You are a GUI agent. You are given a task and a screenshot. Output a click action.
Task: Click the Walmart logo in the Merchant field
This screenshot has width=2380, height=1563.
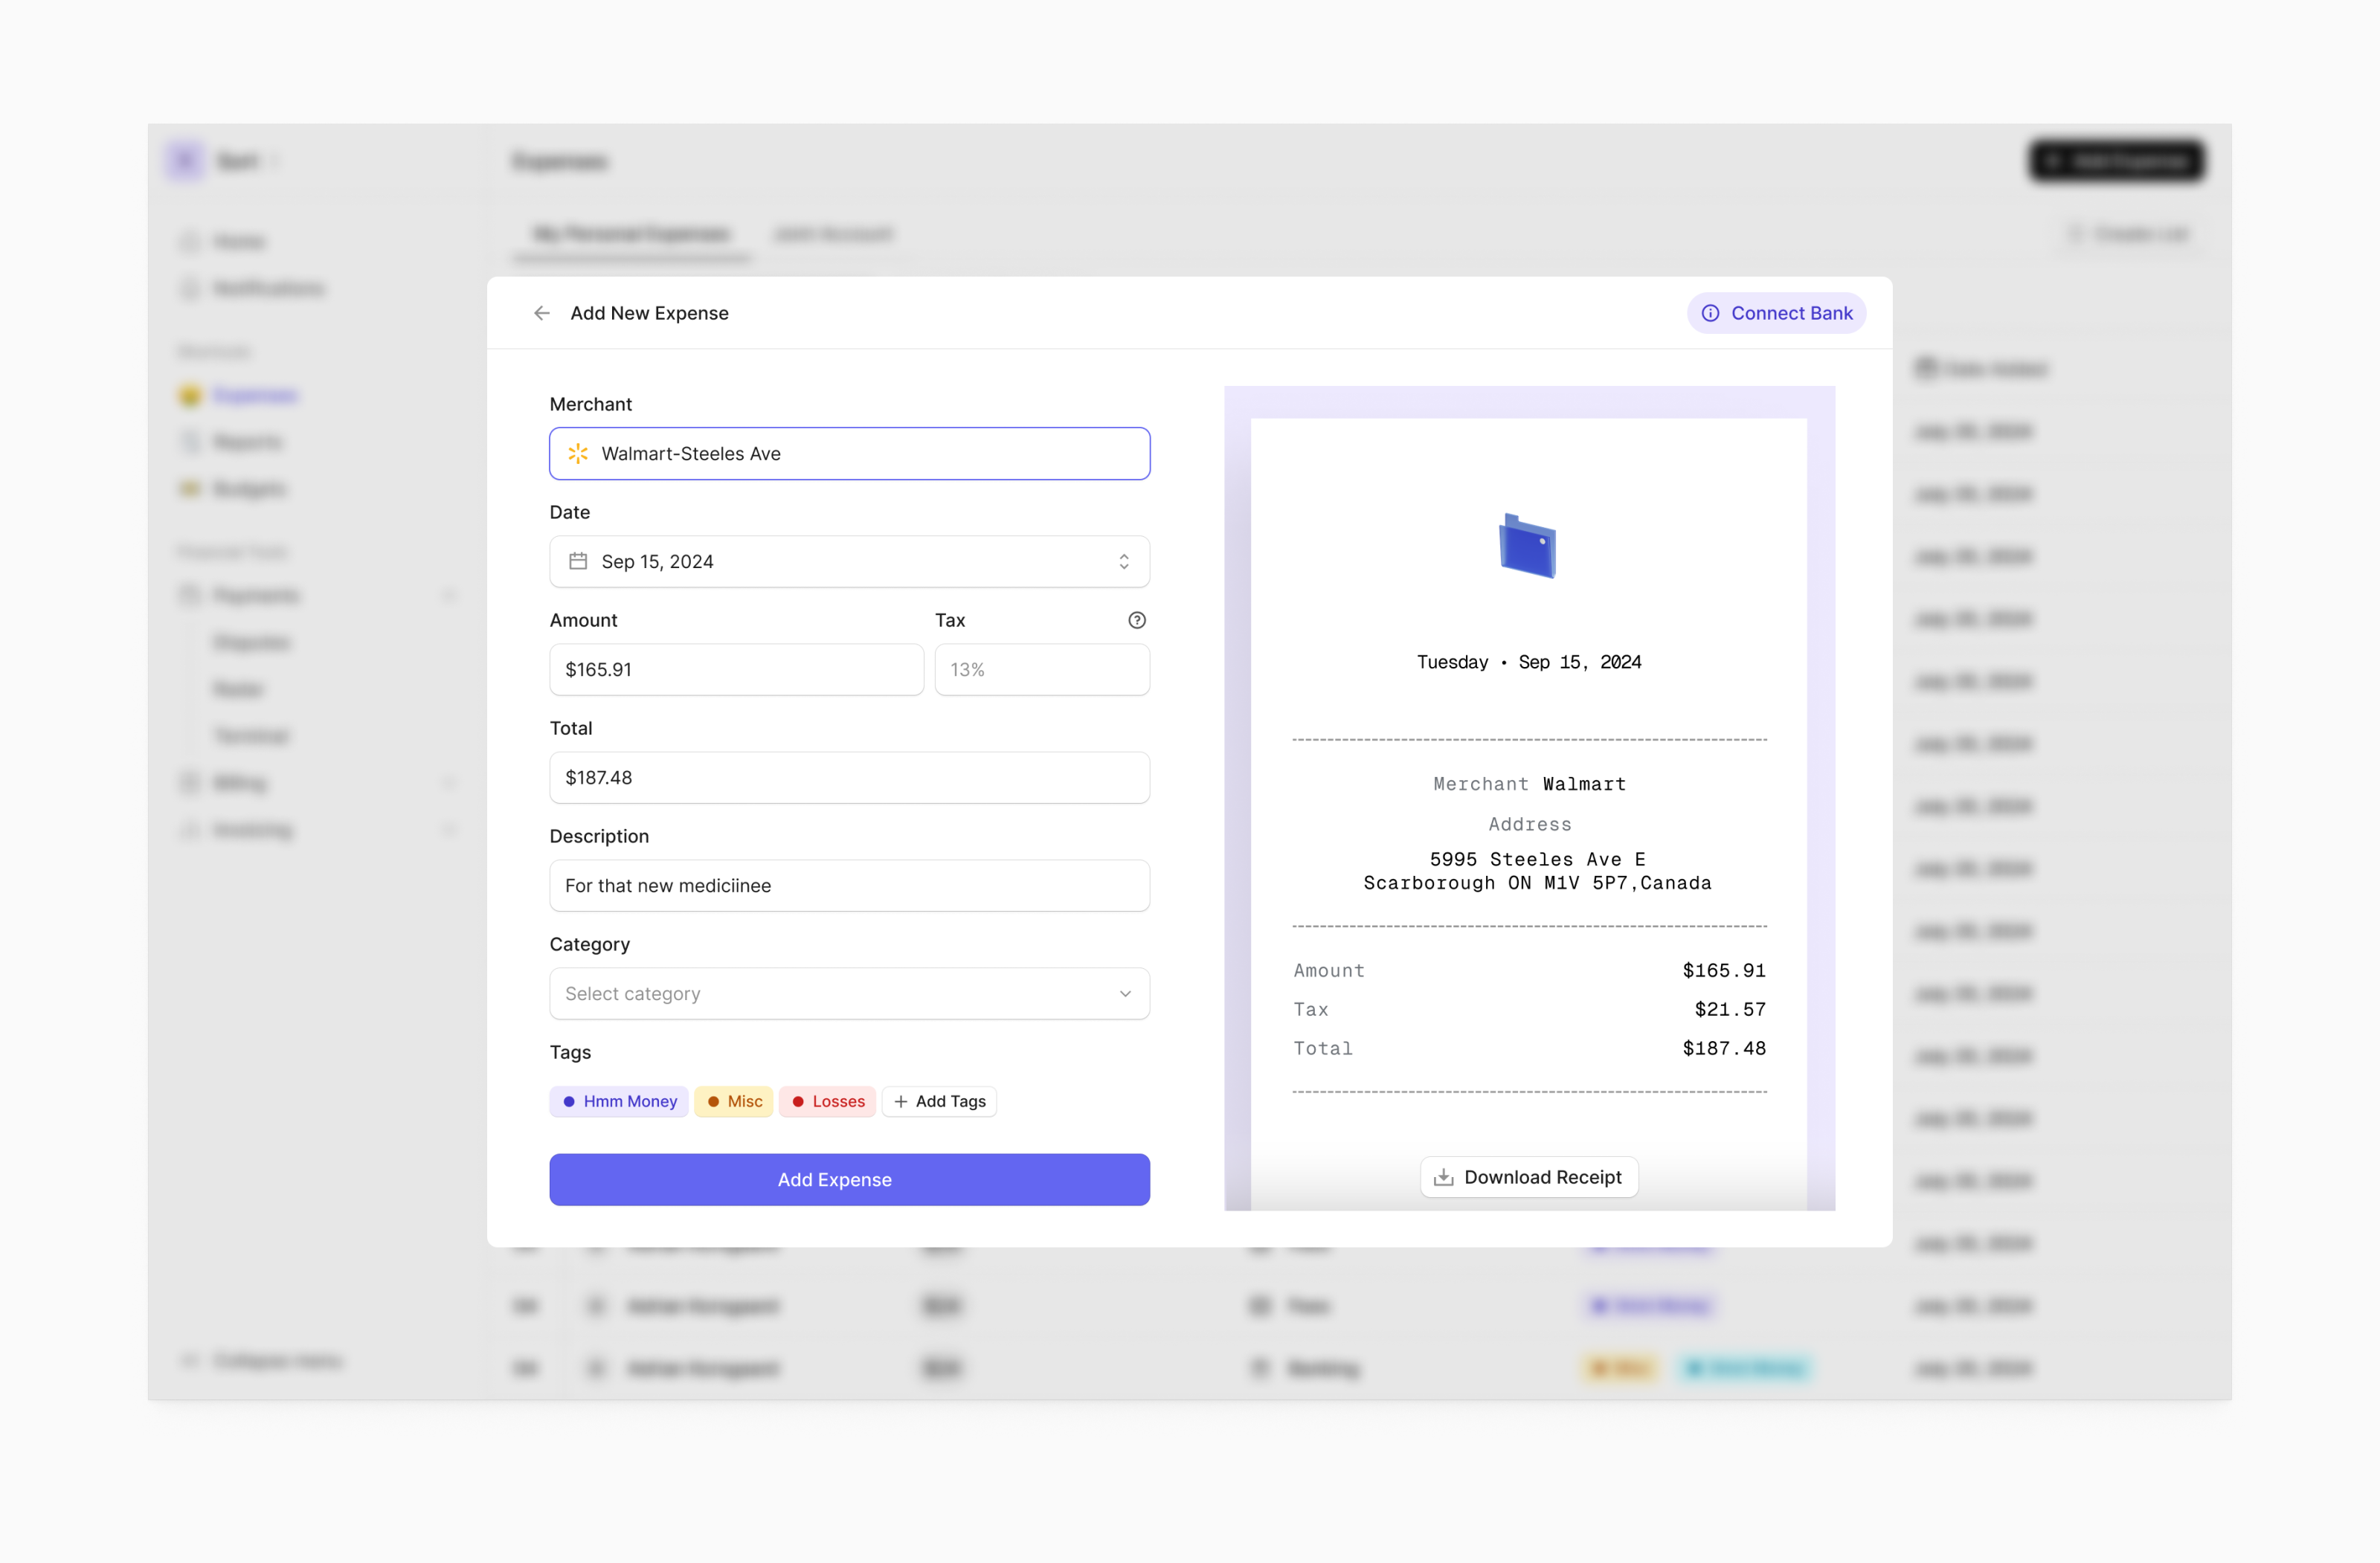[578, 453]
